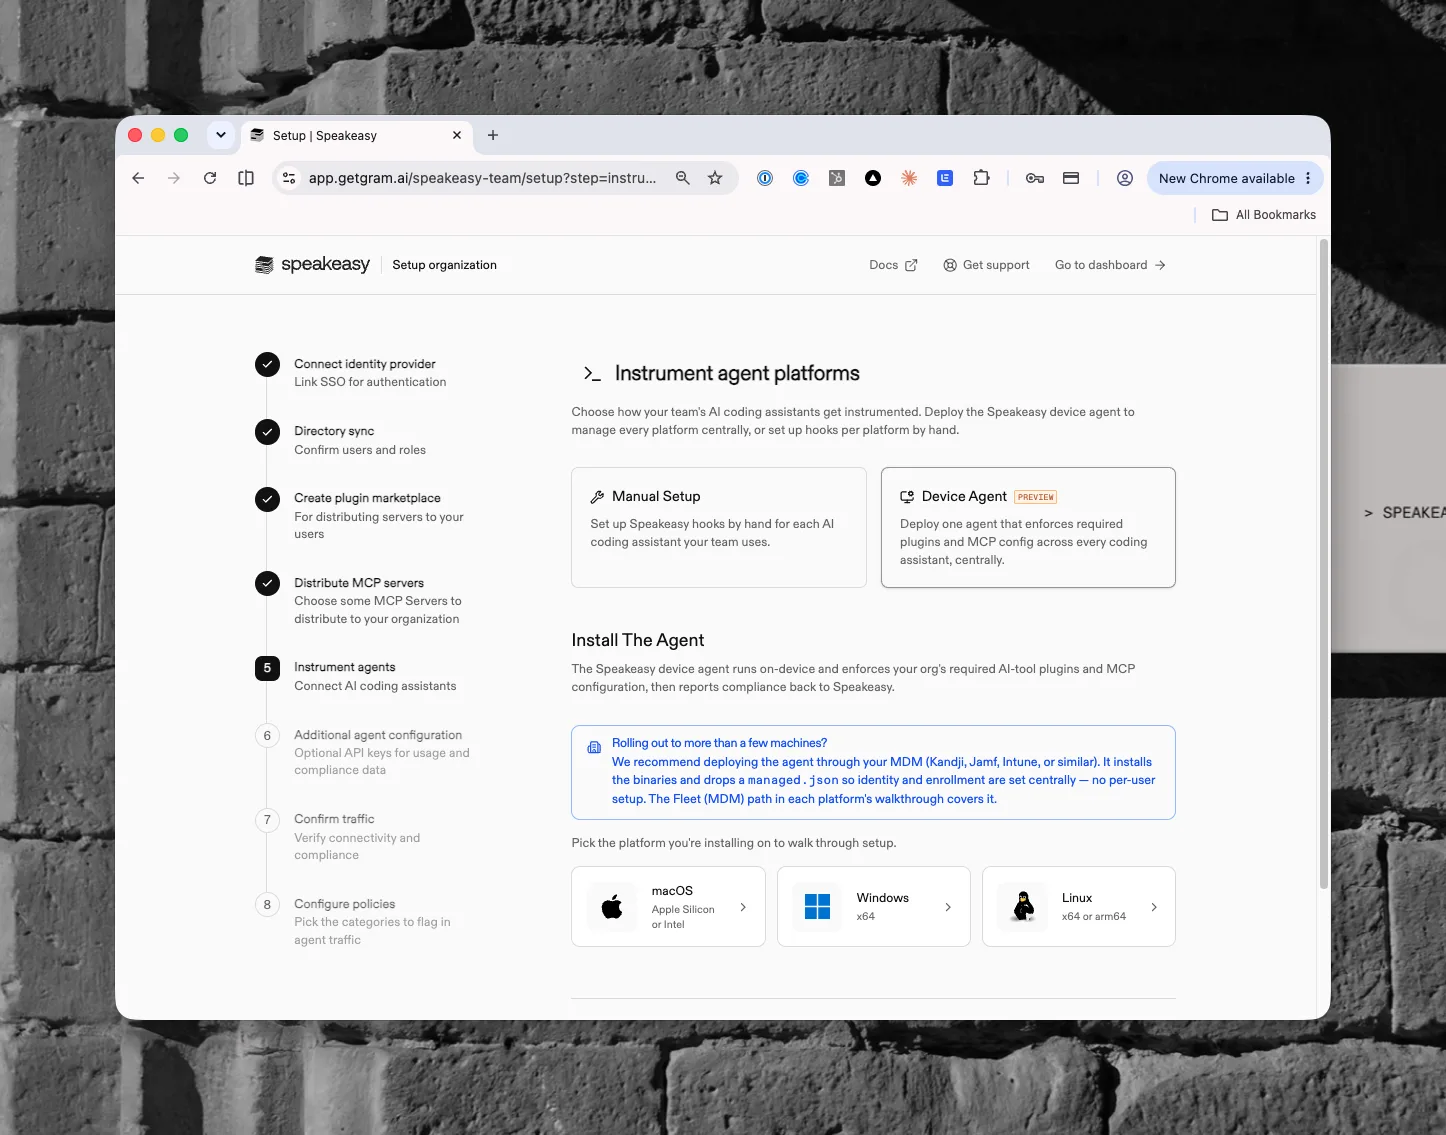Click the zoom magnifier in the address bar
The width and height of the screenshot is (1446, 1135).
click(x=683, y=178)
